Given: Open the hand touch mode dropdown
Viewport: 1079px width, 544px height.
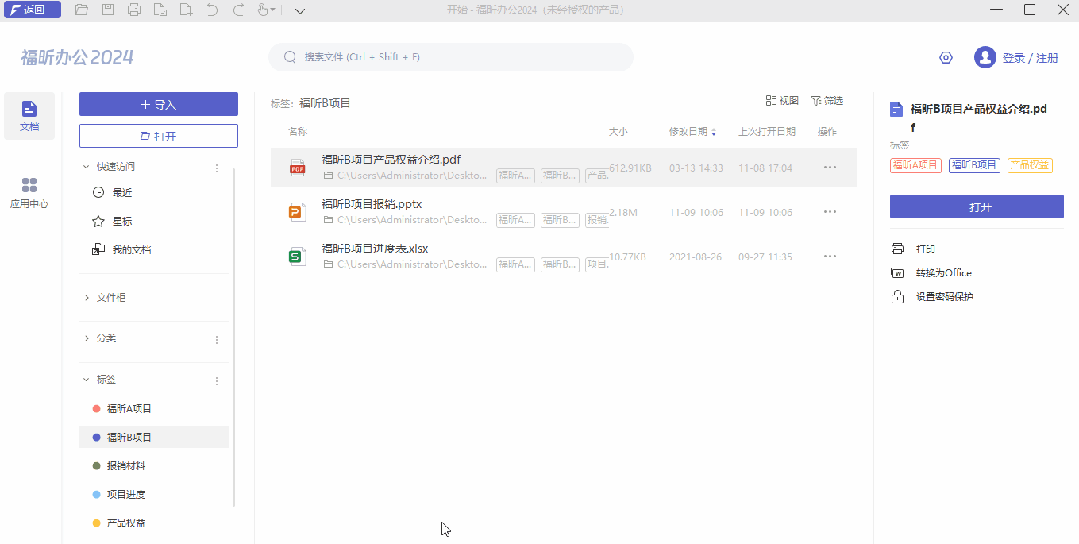Looking at the screenshot, I should pos(266,10).
